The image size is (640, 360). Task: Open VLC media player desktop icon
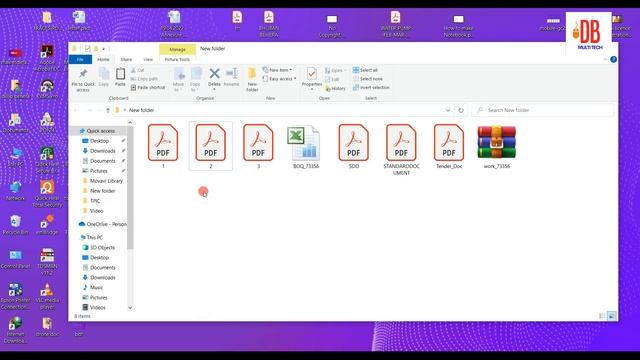point(47,296)
